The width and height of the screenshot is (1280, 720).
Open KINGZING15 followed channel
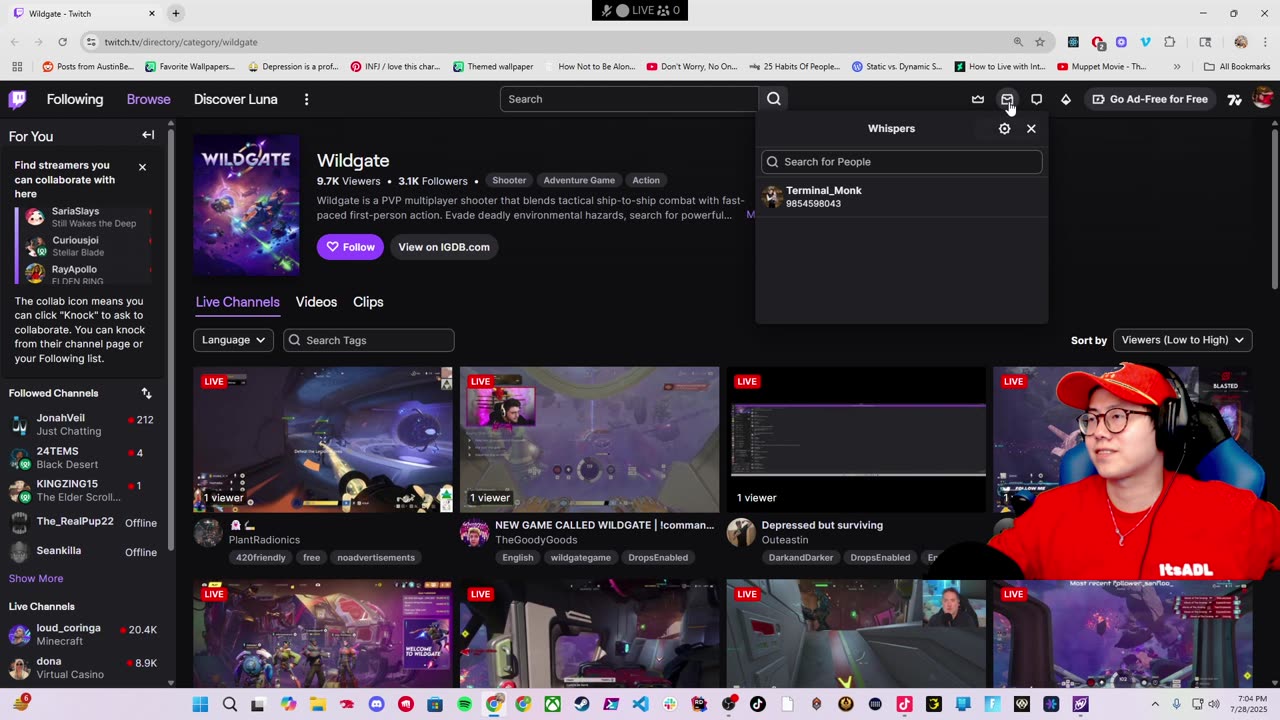pyautogui.click(x=83, y=491)
